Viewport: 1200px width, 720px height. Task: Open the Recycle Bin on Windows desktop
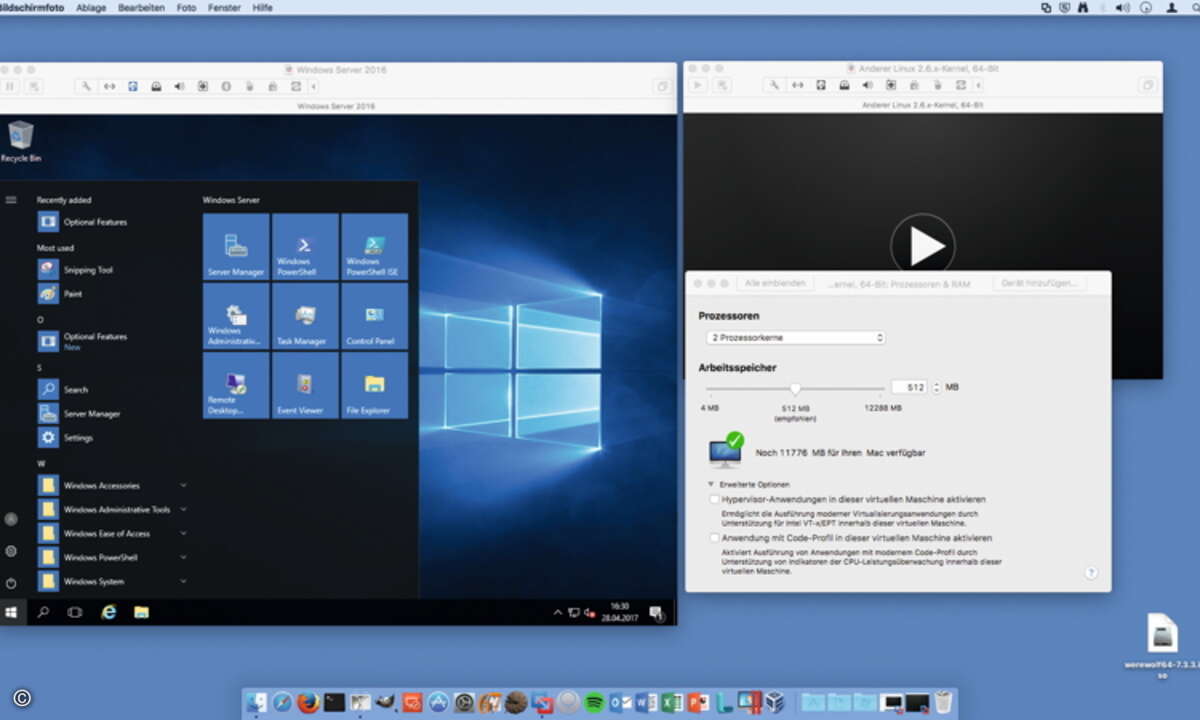(20, 141)
